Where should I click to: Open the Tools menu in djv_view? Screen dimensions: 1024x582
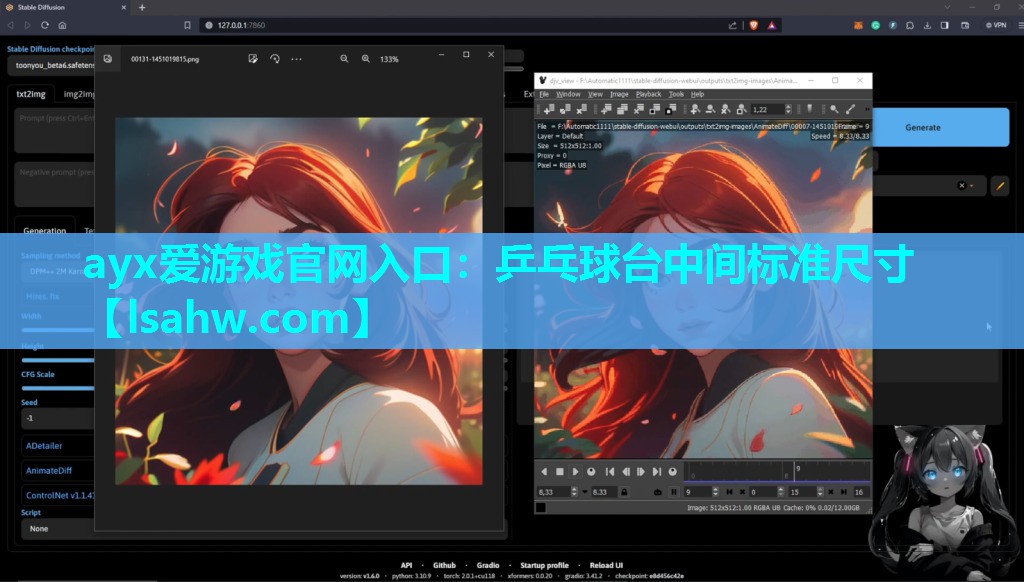tap(676, 94)
